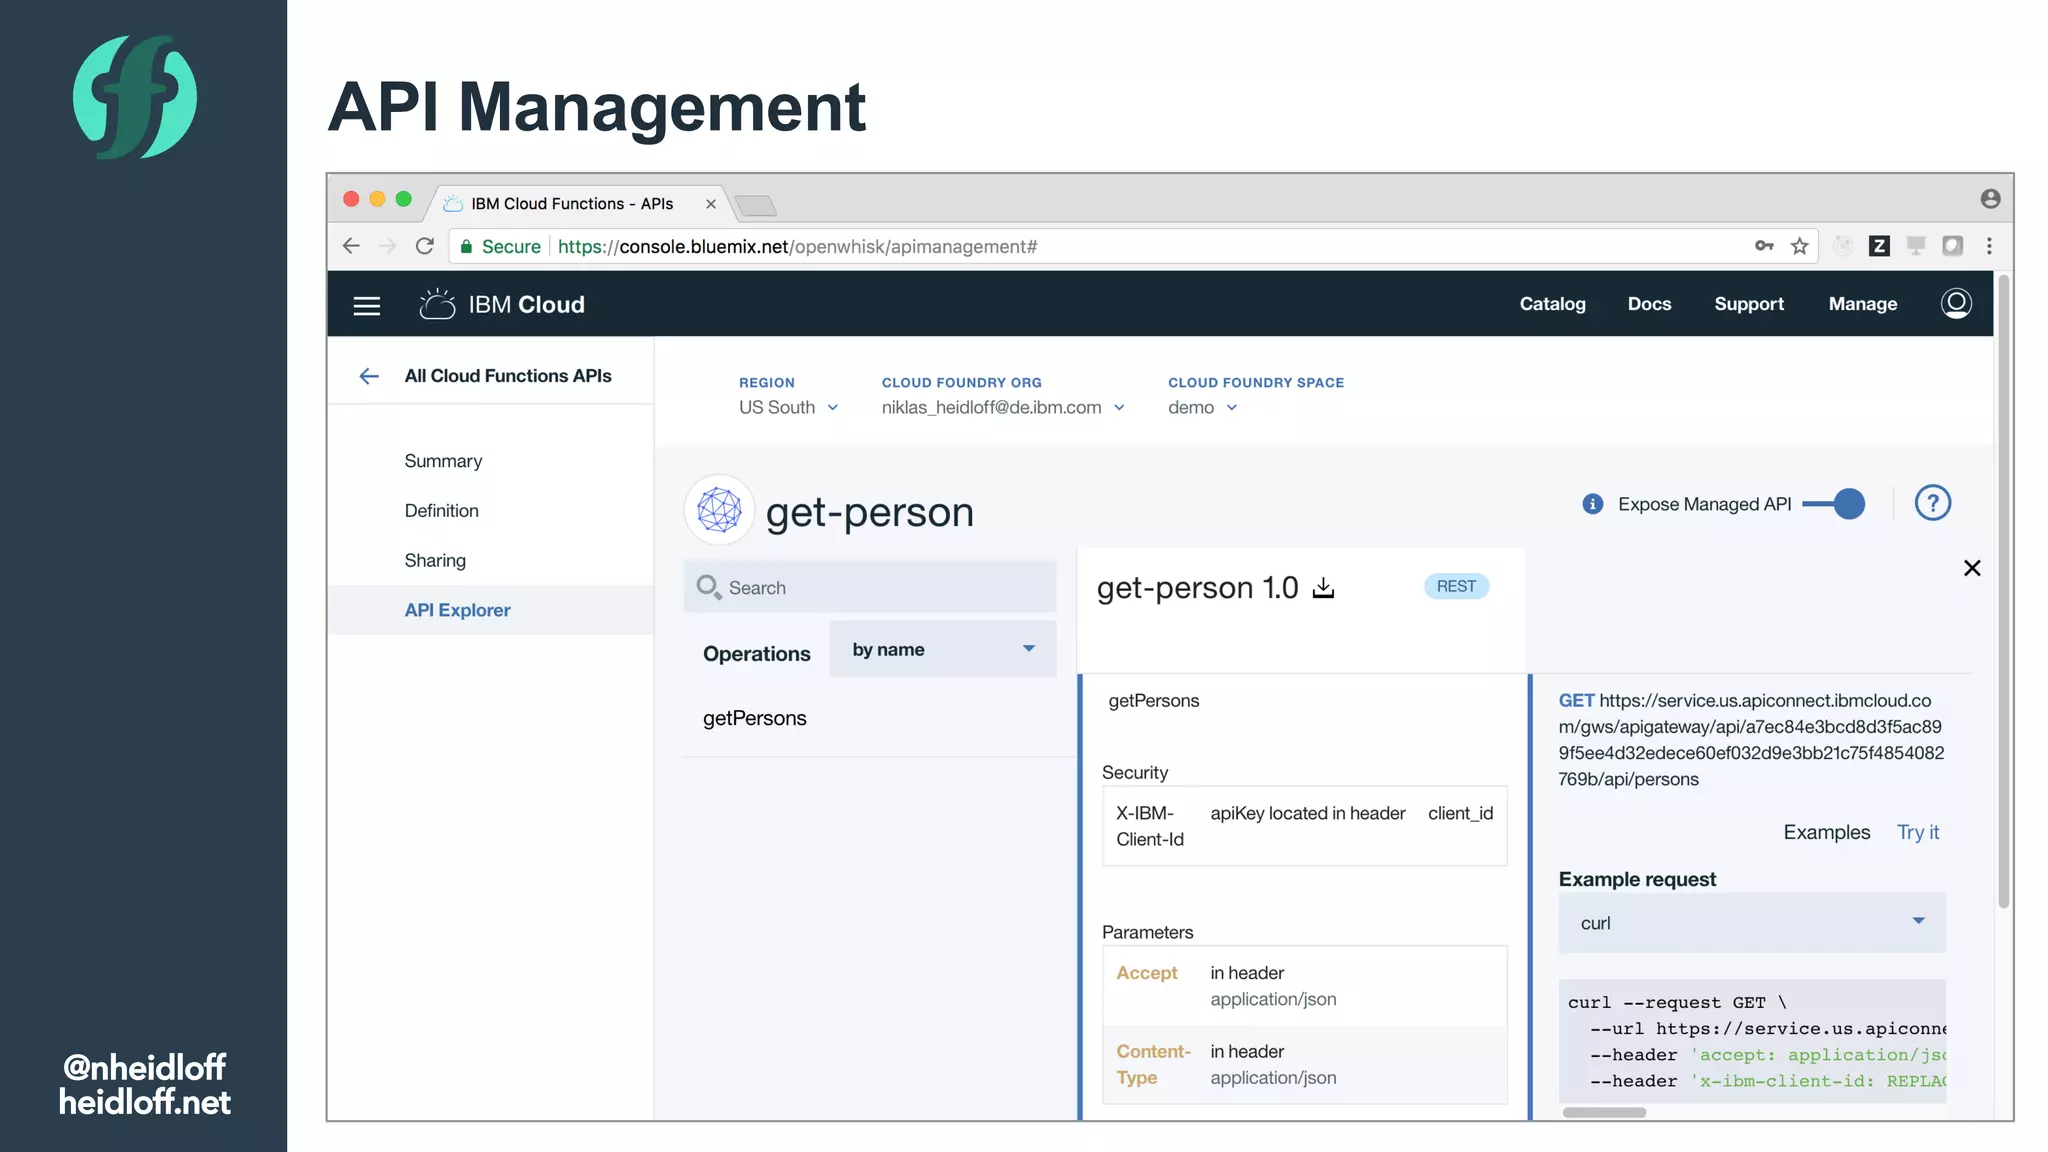Click the X-IBM-Client-Id security entry
2048x1152 pixels.
click(x=1150, y=826)
